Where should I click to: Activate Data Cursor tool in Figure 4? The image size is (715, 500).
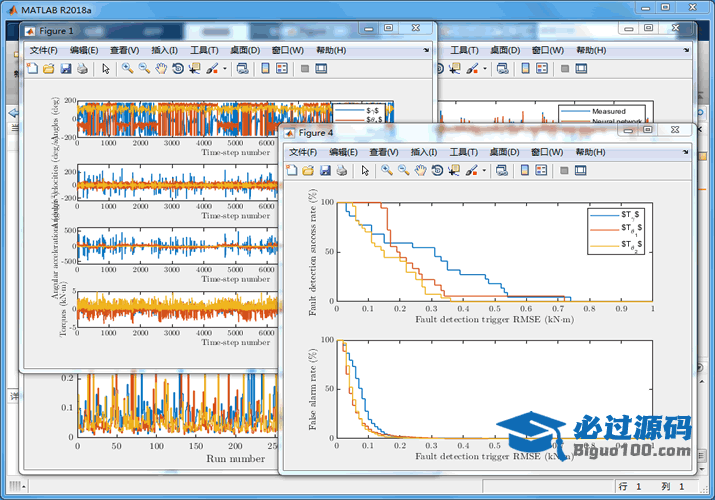[x=454, y=170]
